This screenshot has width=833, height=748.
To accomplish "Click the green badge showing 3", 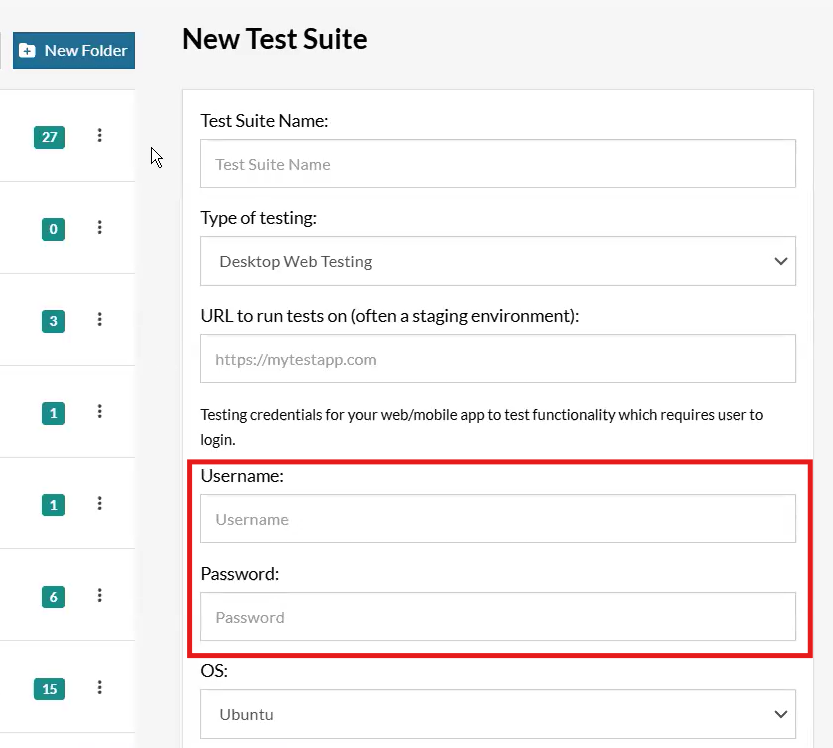I will pyautogui.click(x=53, y=321).
